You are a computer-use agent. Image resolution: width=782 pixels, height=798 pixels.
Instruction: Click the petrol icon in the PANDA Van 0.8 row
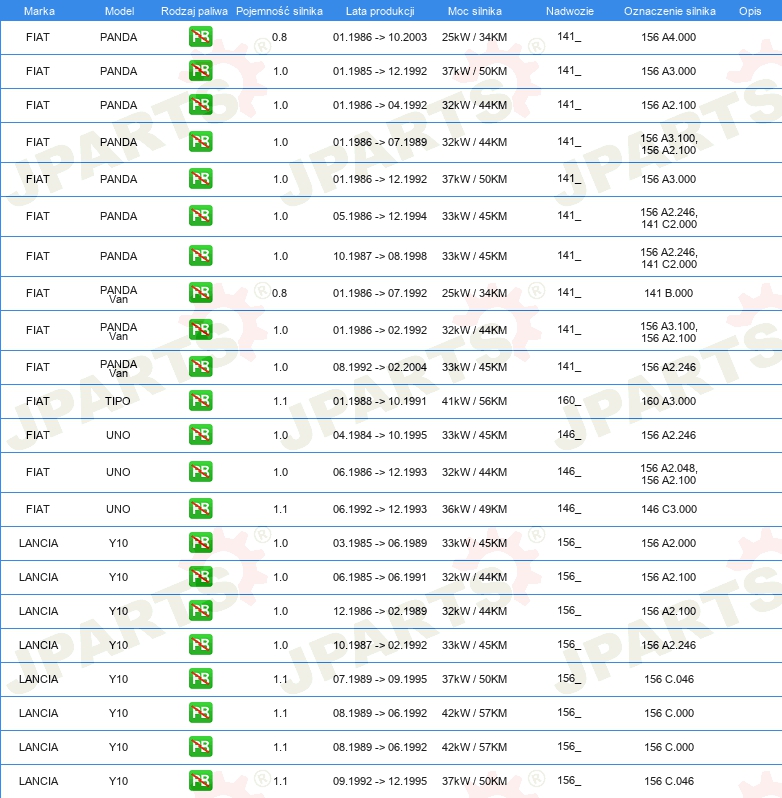click(200, 293)
